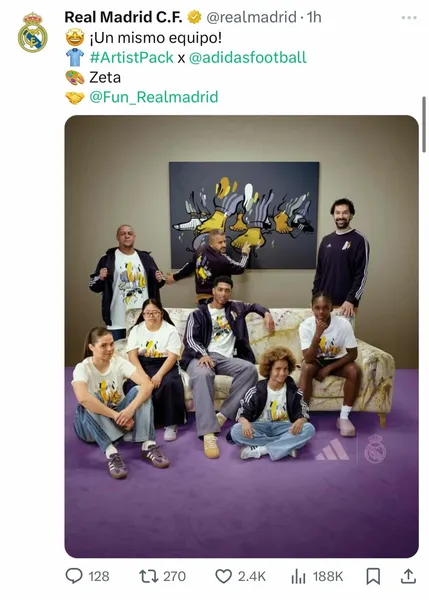
Task: Click the reply speech bubble icon
Action: [x=74, y=576]
